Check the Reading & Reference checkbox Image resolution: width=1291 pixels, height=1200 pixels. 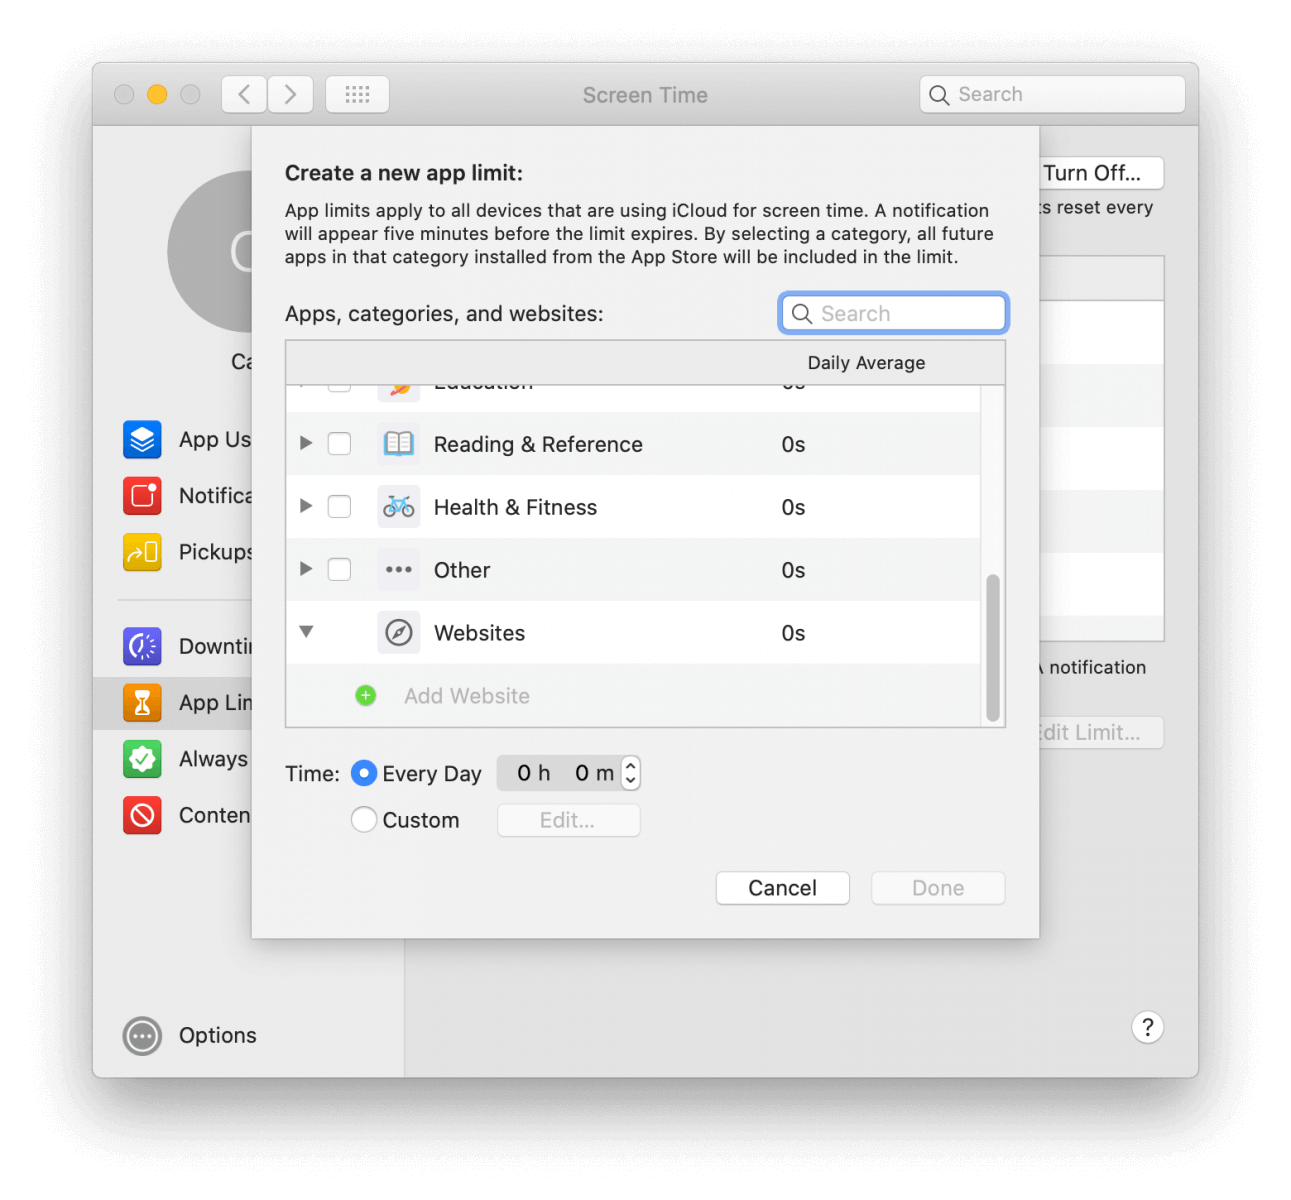tap(340, 444)
